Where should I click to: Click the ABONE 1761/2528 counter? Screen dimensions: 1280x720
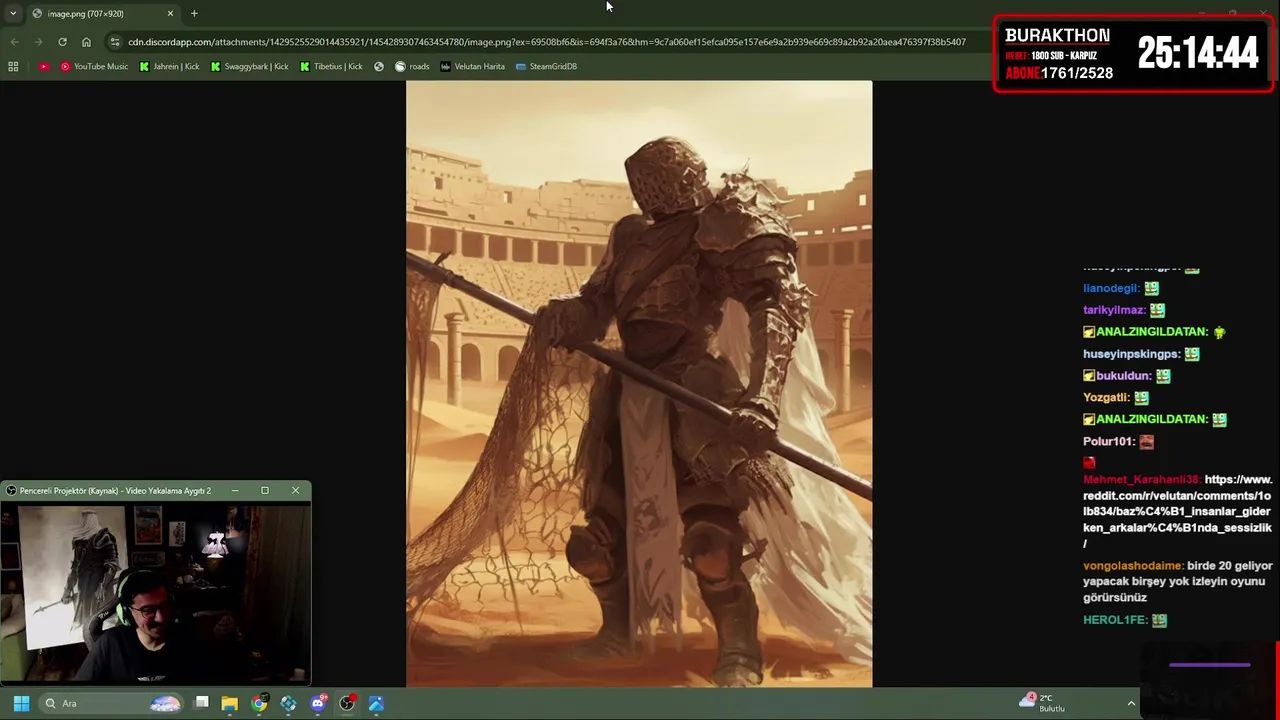point(1059,73)
